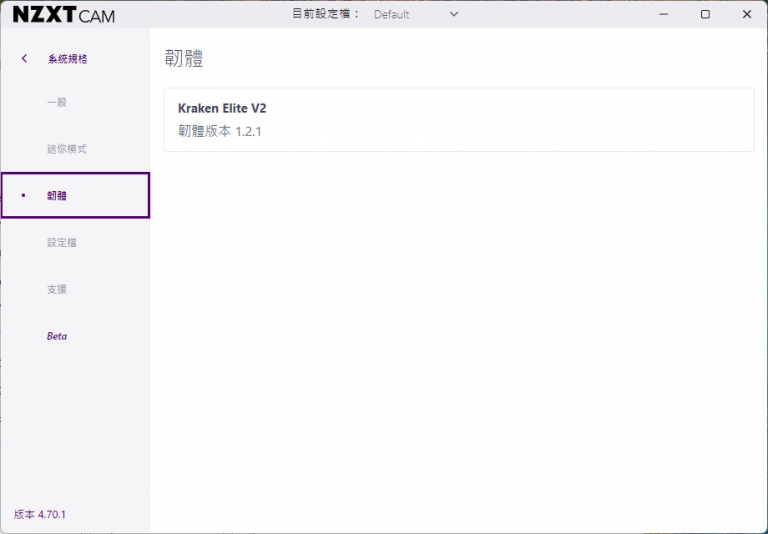
Task: Open the 支援 section
Action: [57, 290]
